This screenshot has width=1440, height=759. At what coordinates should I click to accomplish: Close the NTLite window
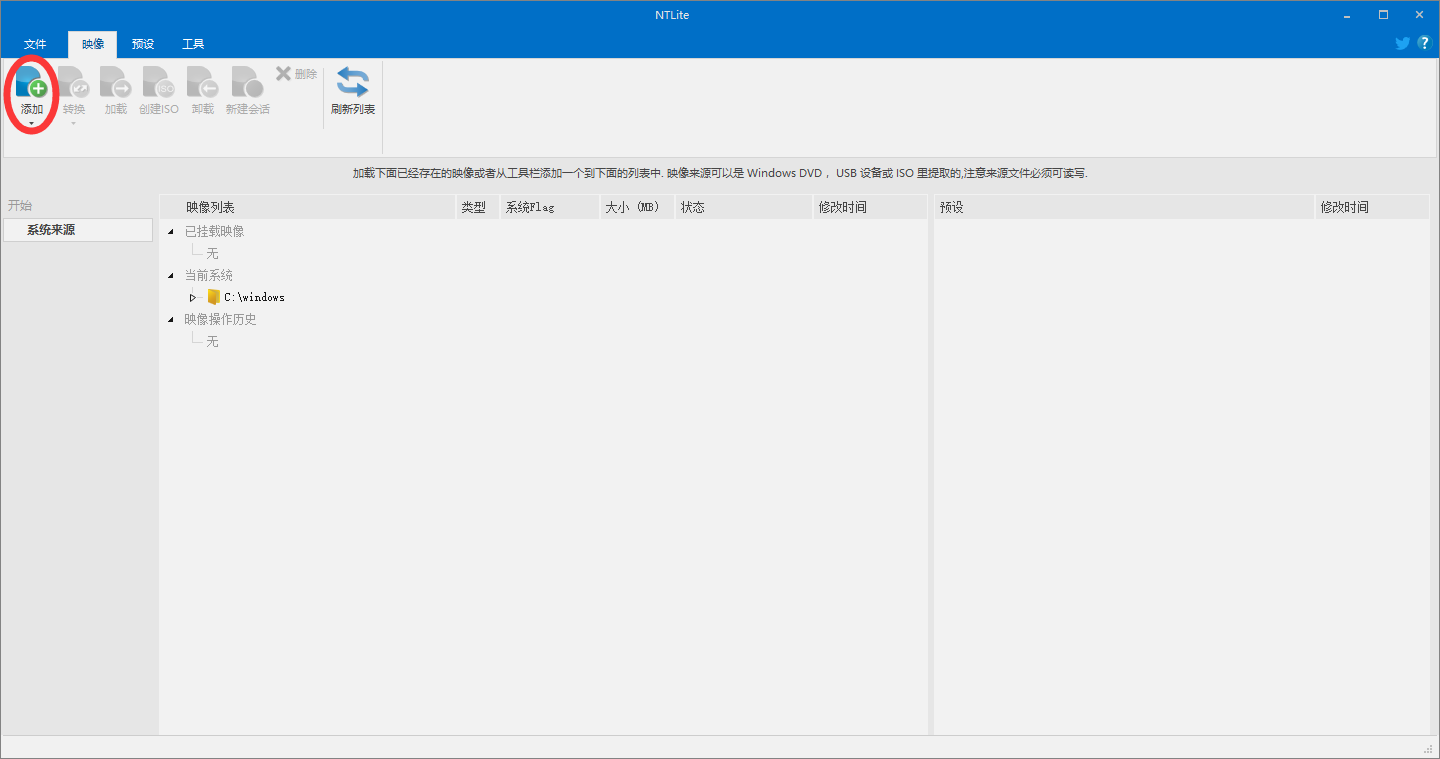point(1419,15)
